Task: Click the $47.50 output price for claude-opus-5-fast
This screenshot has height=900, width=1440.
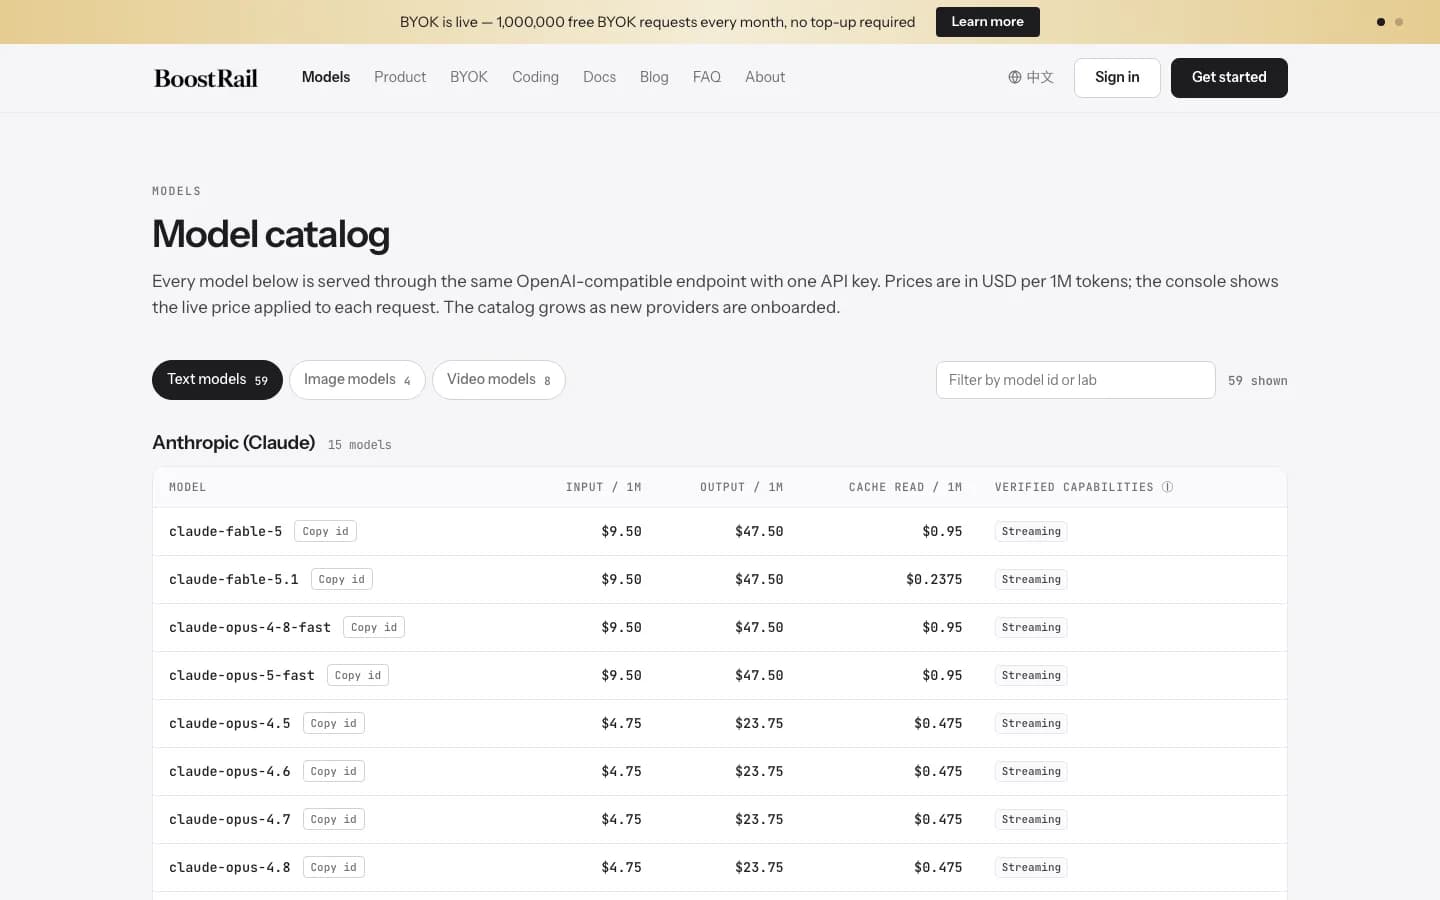Action: point(759,675)
